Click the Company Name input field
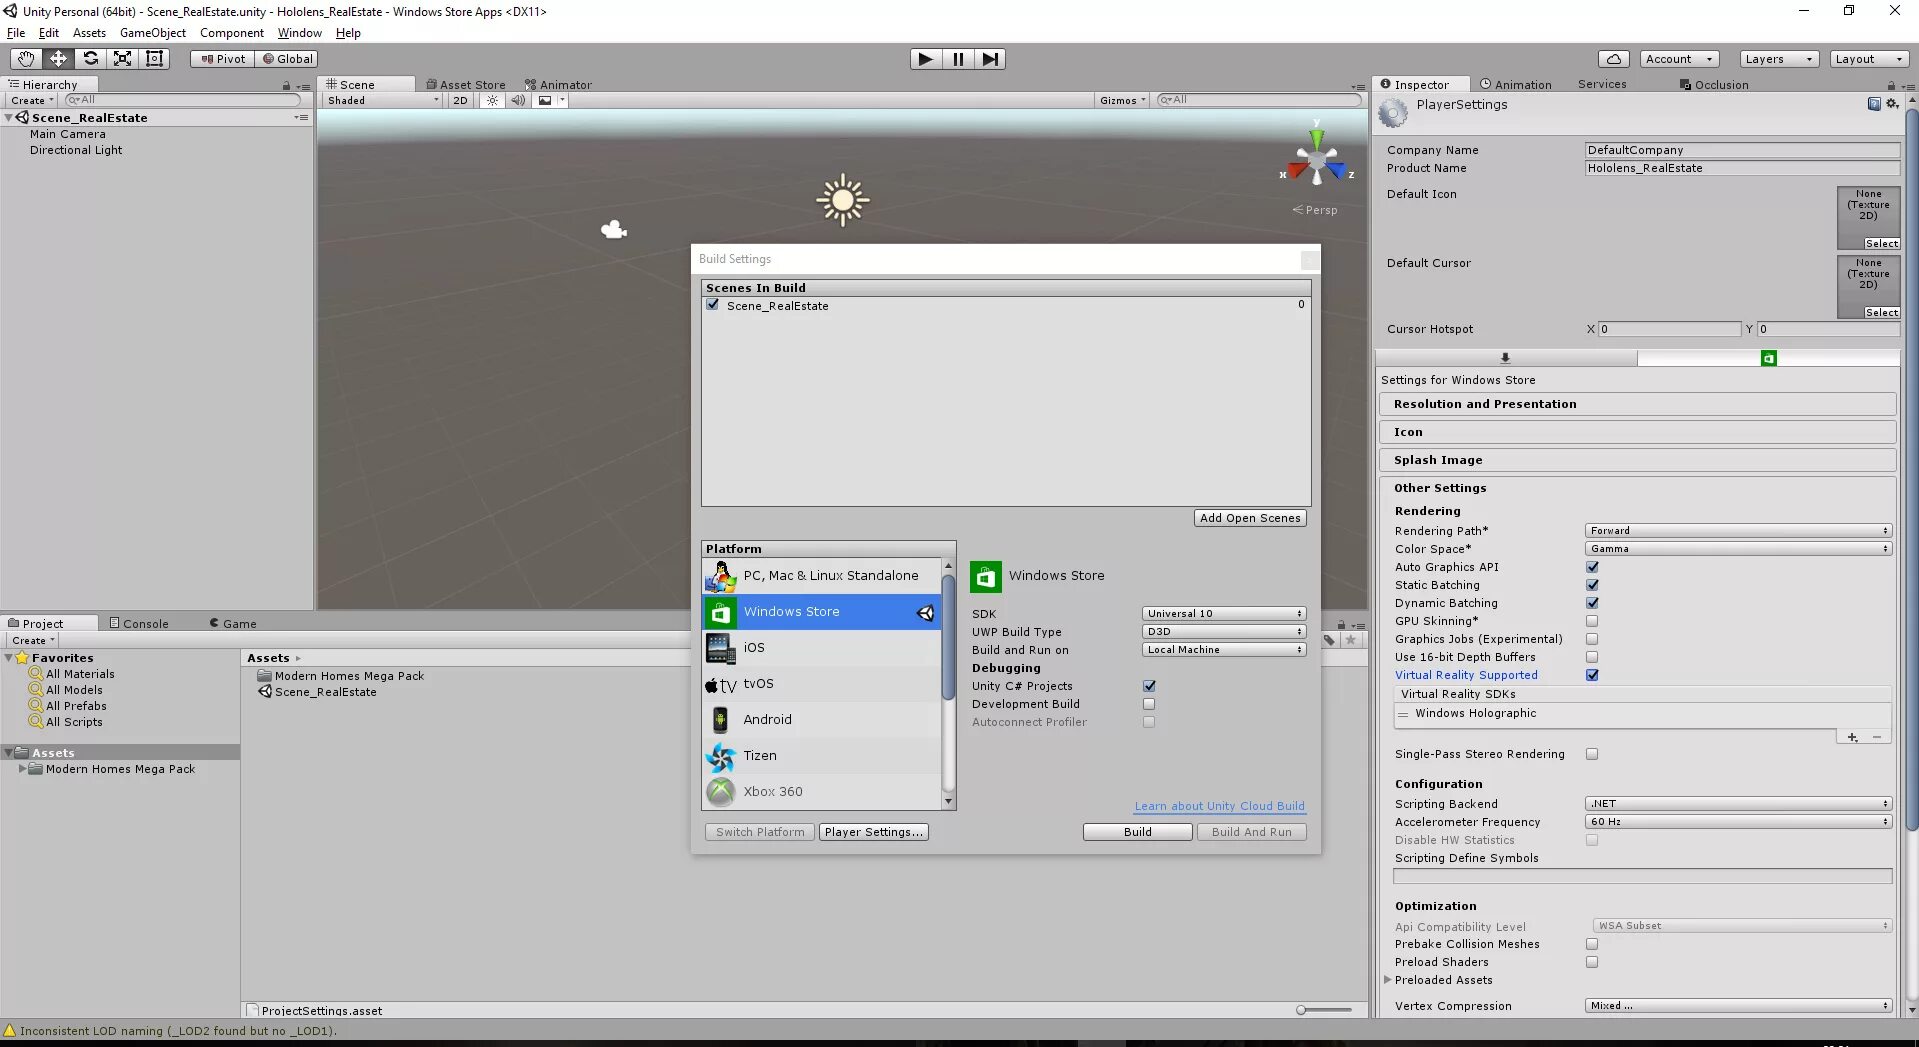Screen dimensions: 1919x1047 tap(1742, 150)
